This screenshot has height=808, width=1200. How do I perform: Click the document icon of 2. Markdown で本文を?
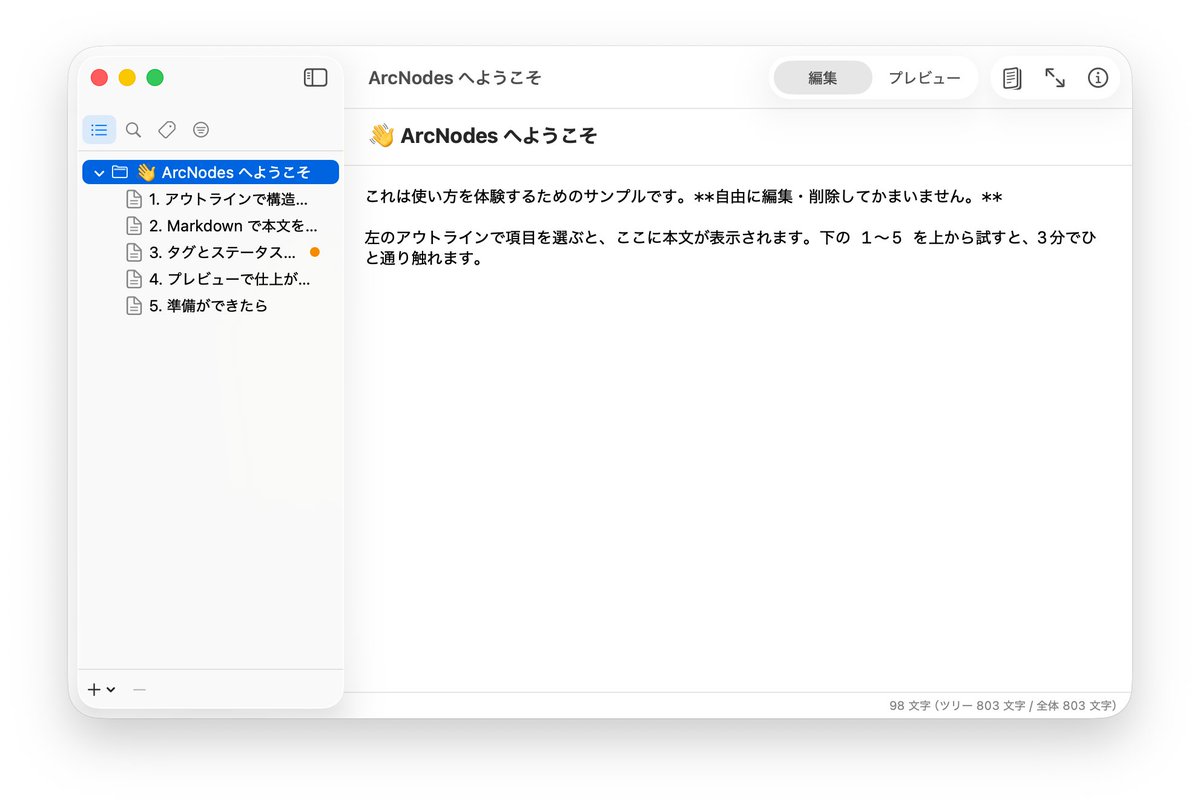133,226
